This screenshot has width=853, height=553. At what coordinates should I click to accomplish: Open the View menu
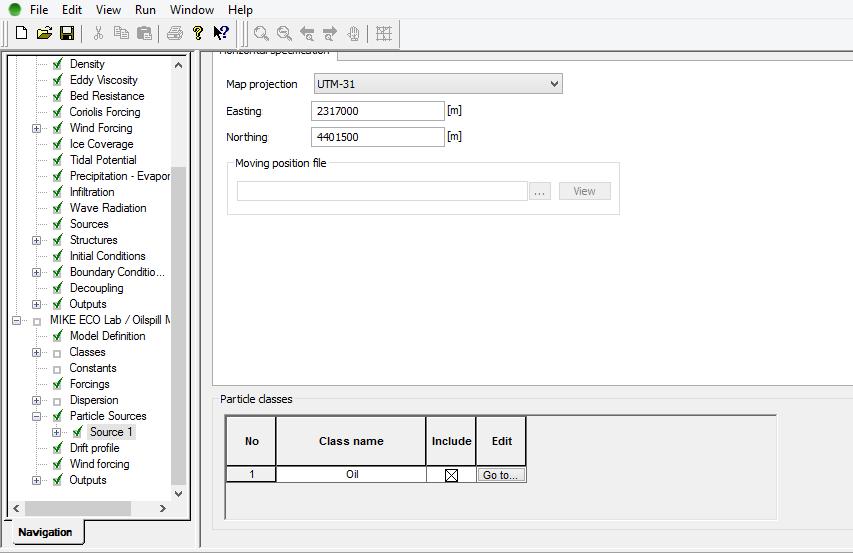(x=108, y=10)
